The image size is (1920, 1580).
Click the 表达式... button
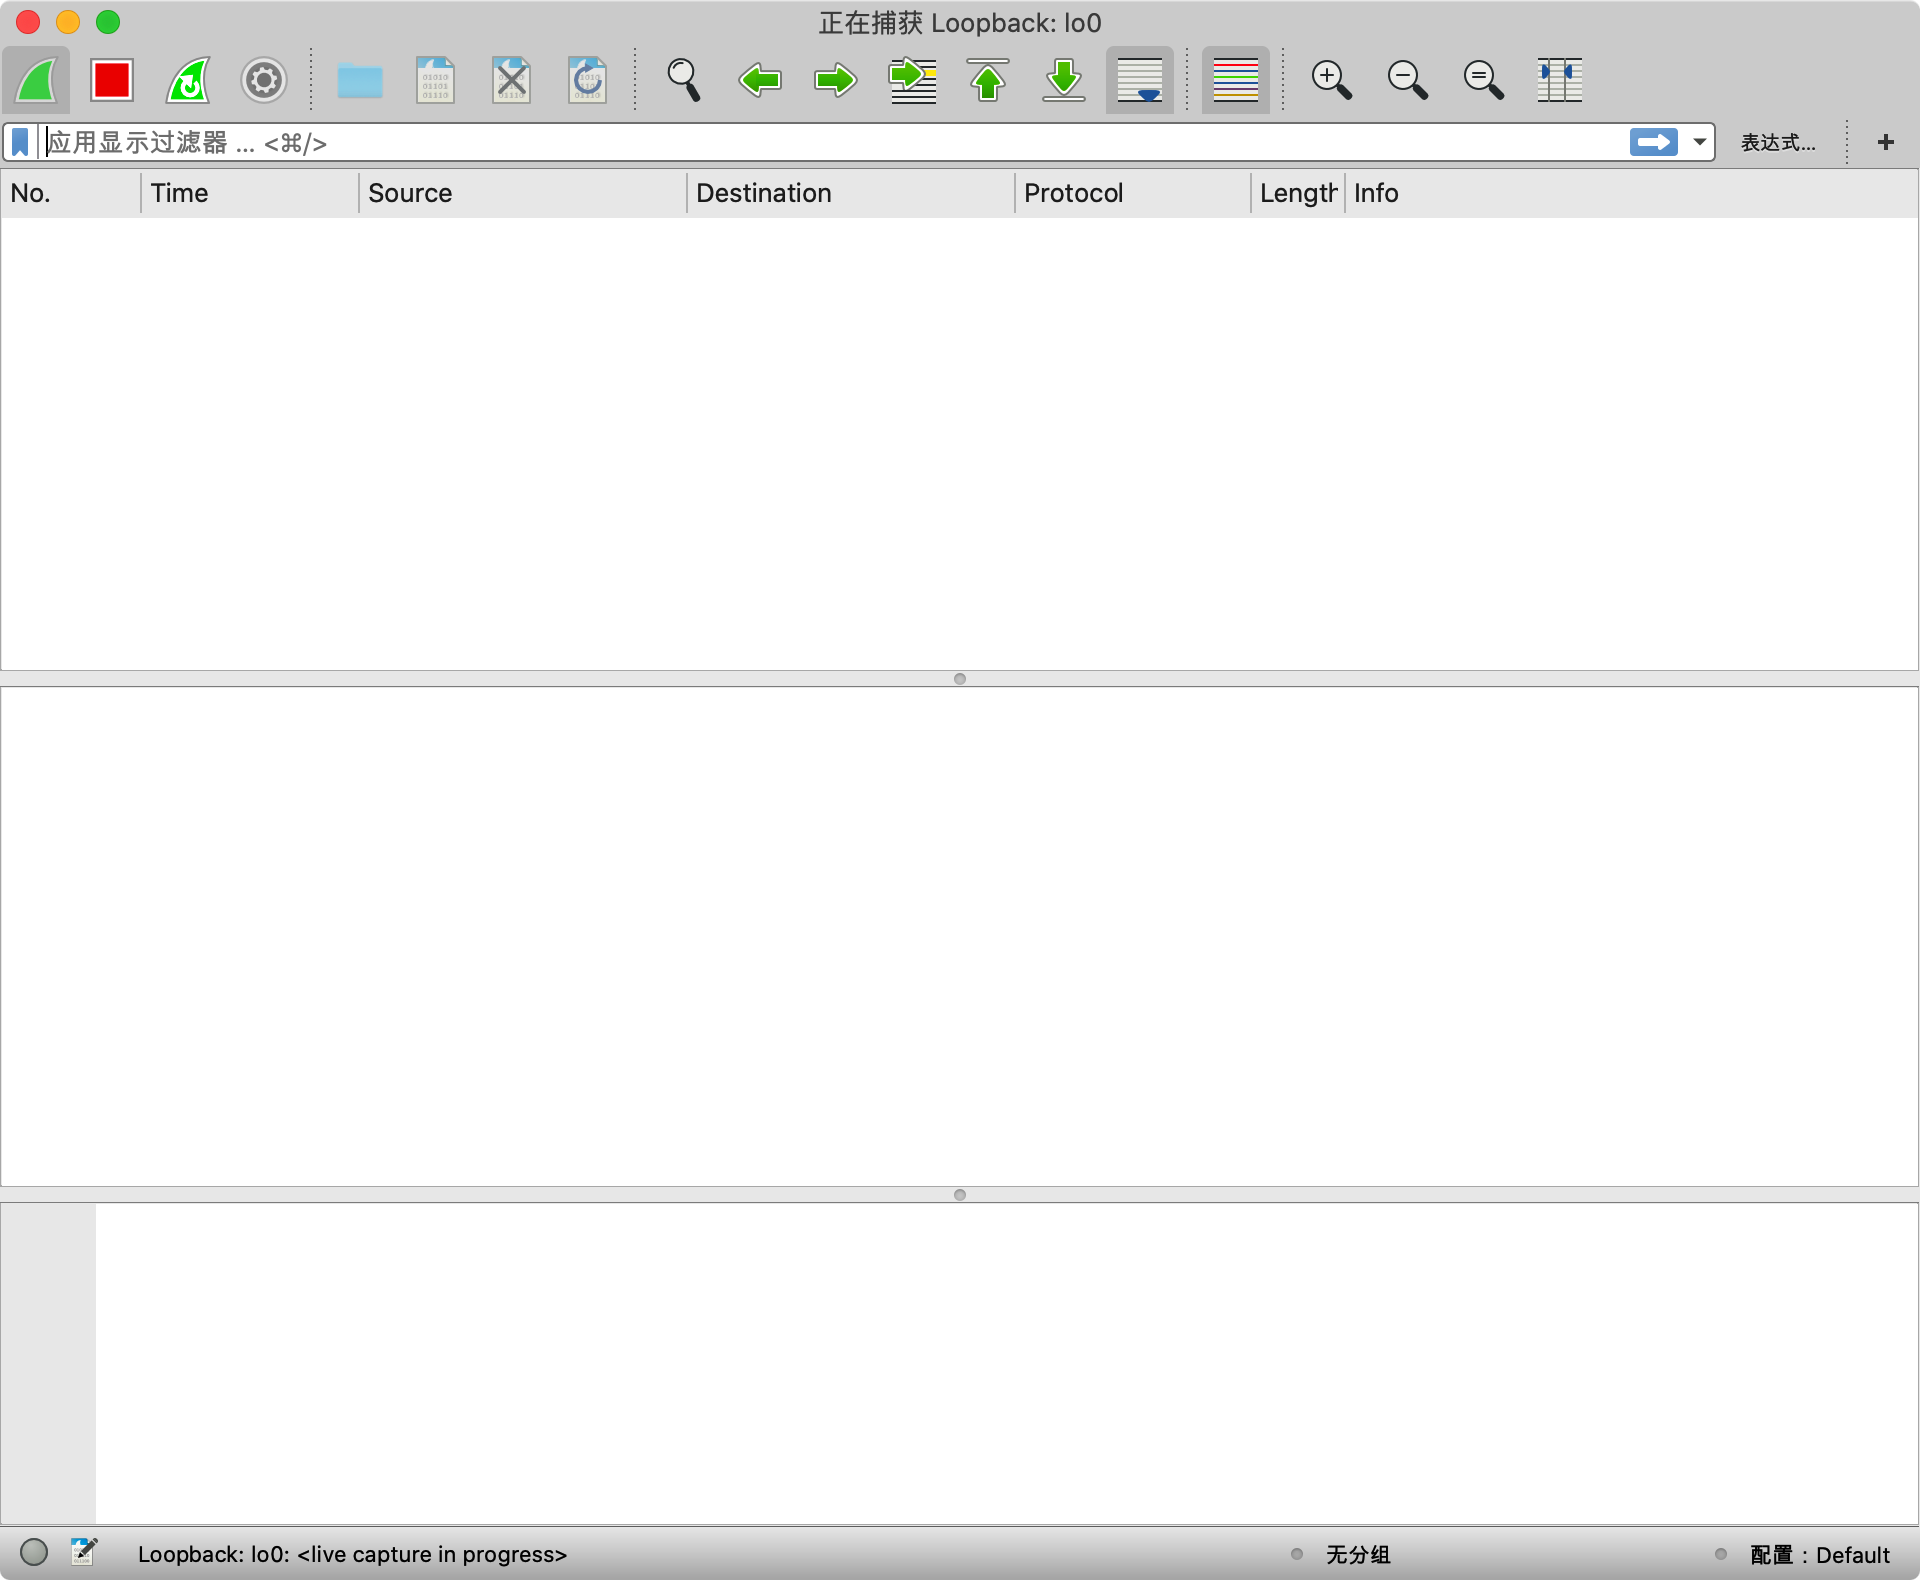(1777, 142)
